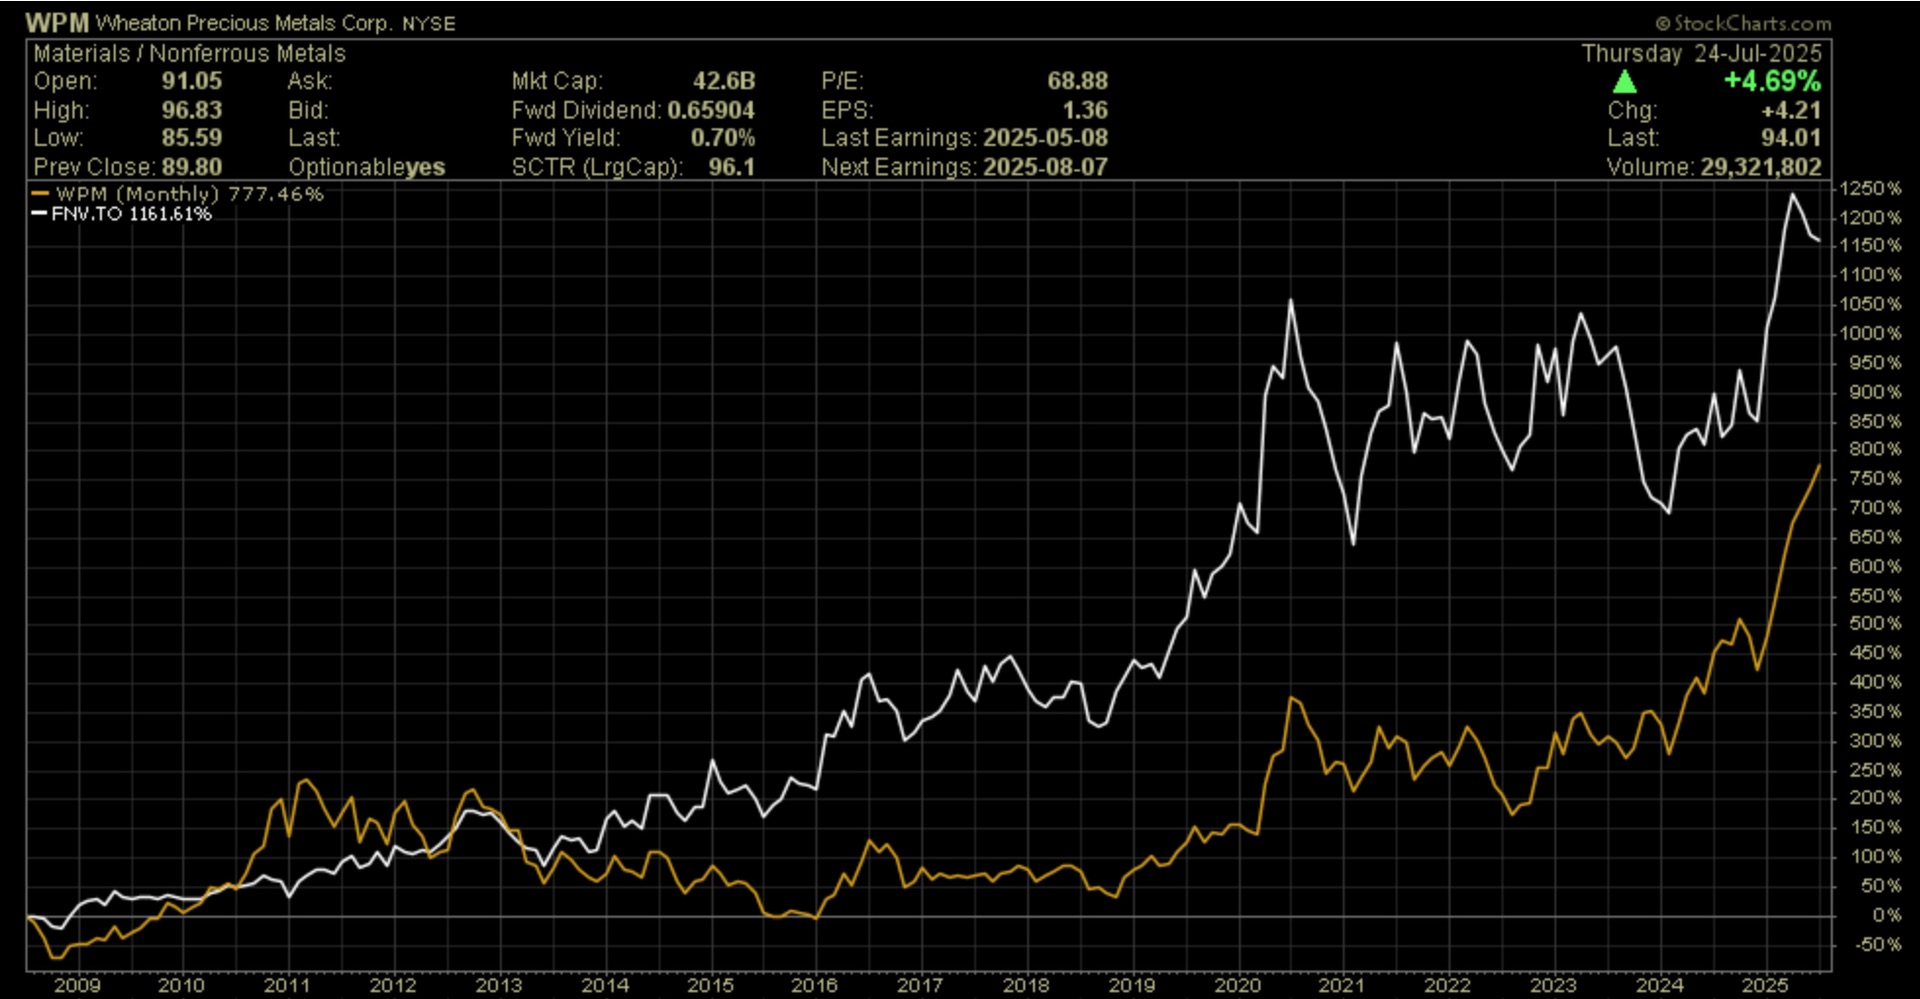Click the Thursday 24-Jul-2025 date
The width and height of the screenshot is (1920, 999).
click(x=1702, y=54)
